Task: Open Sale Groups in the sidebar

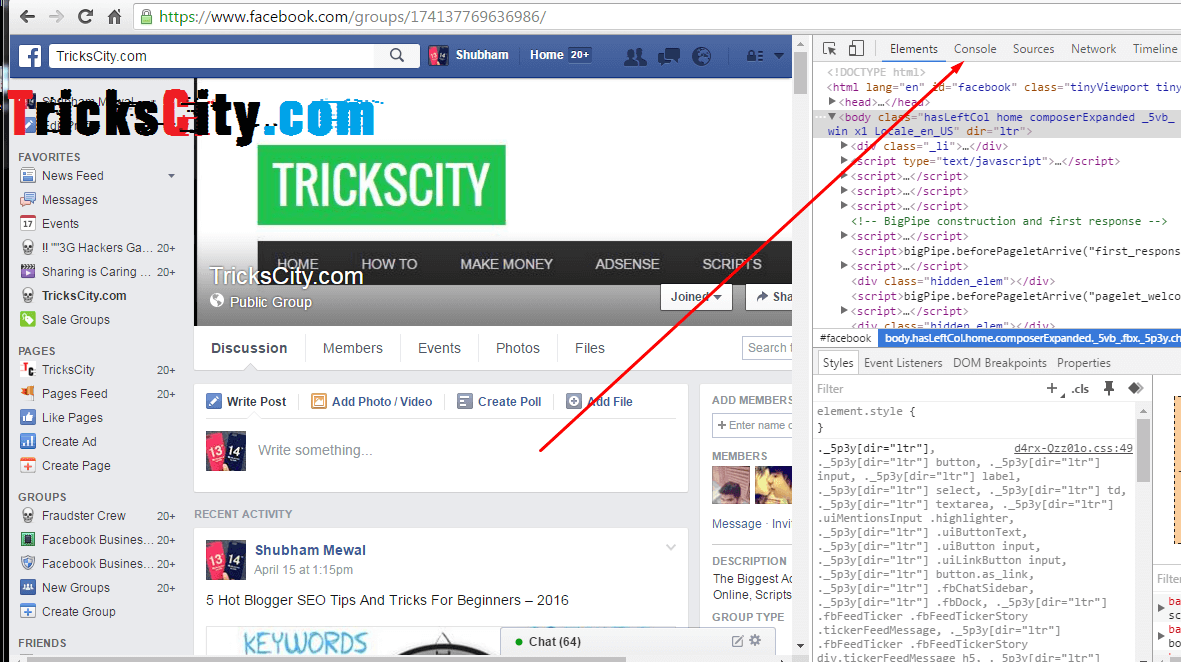Action: tap(75, 319)
